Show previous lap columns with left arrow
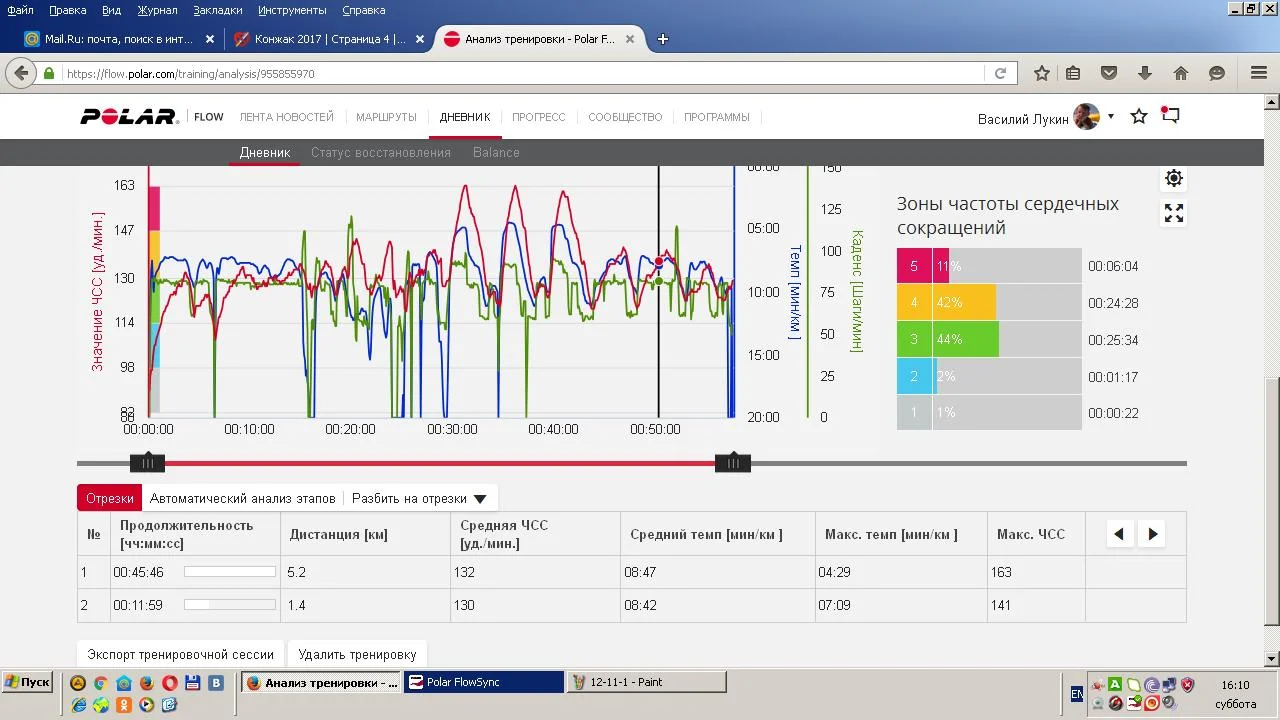 coord(1119,534)
